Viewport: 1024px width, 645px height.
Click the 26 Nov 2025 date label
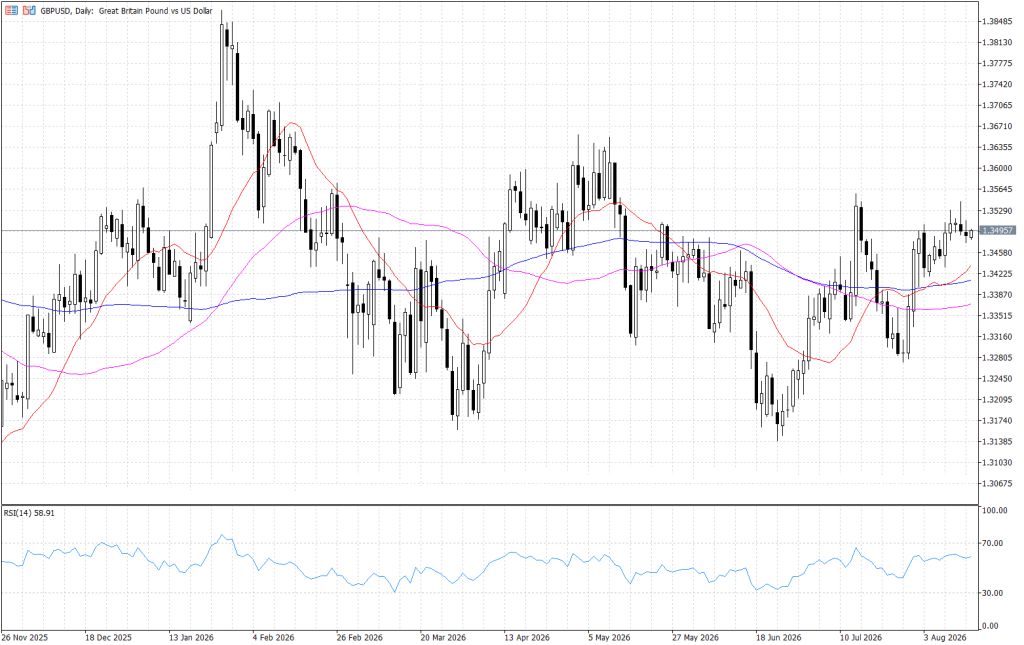click(25, 637)
